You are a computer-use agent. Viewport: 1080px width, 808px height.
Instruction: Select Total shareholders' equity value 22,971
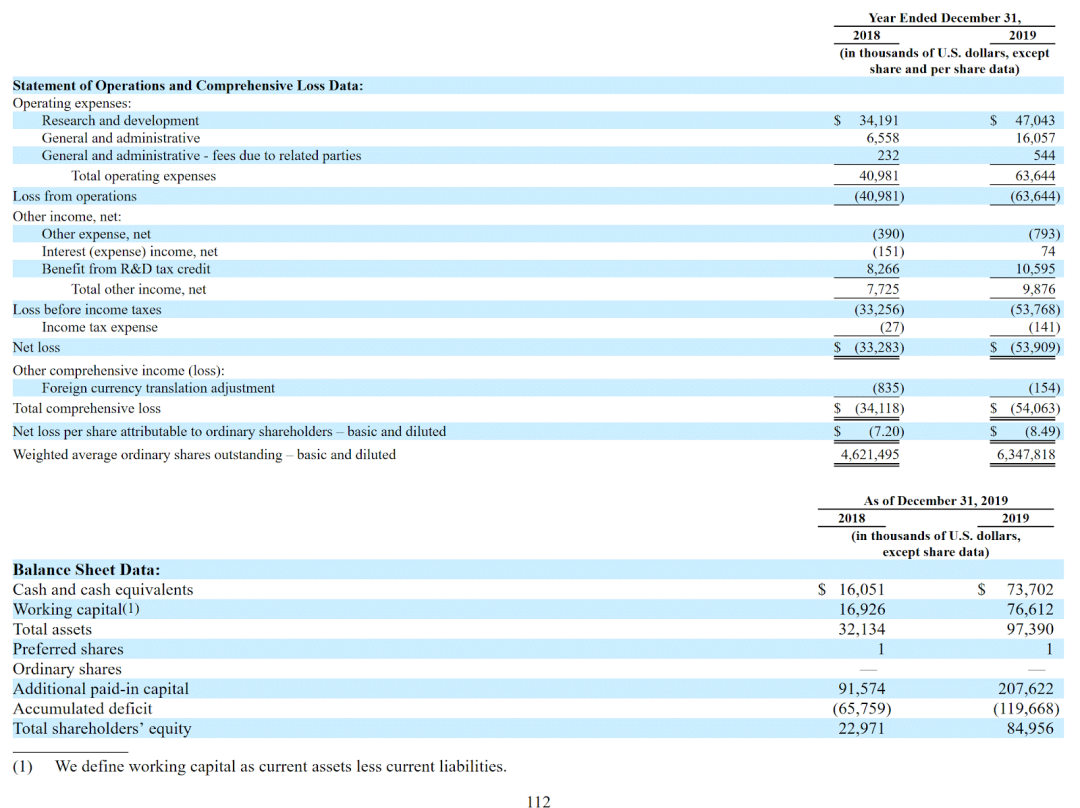(x=861, y=729)
